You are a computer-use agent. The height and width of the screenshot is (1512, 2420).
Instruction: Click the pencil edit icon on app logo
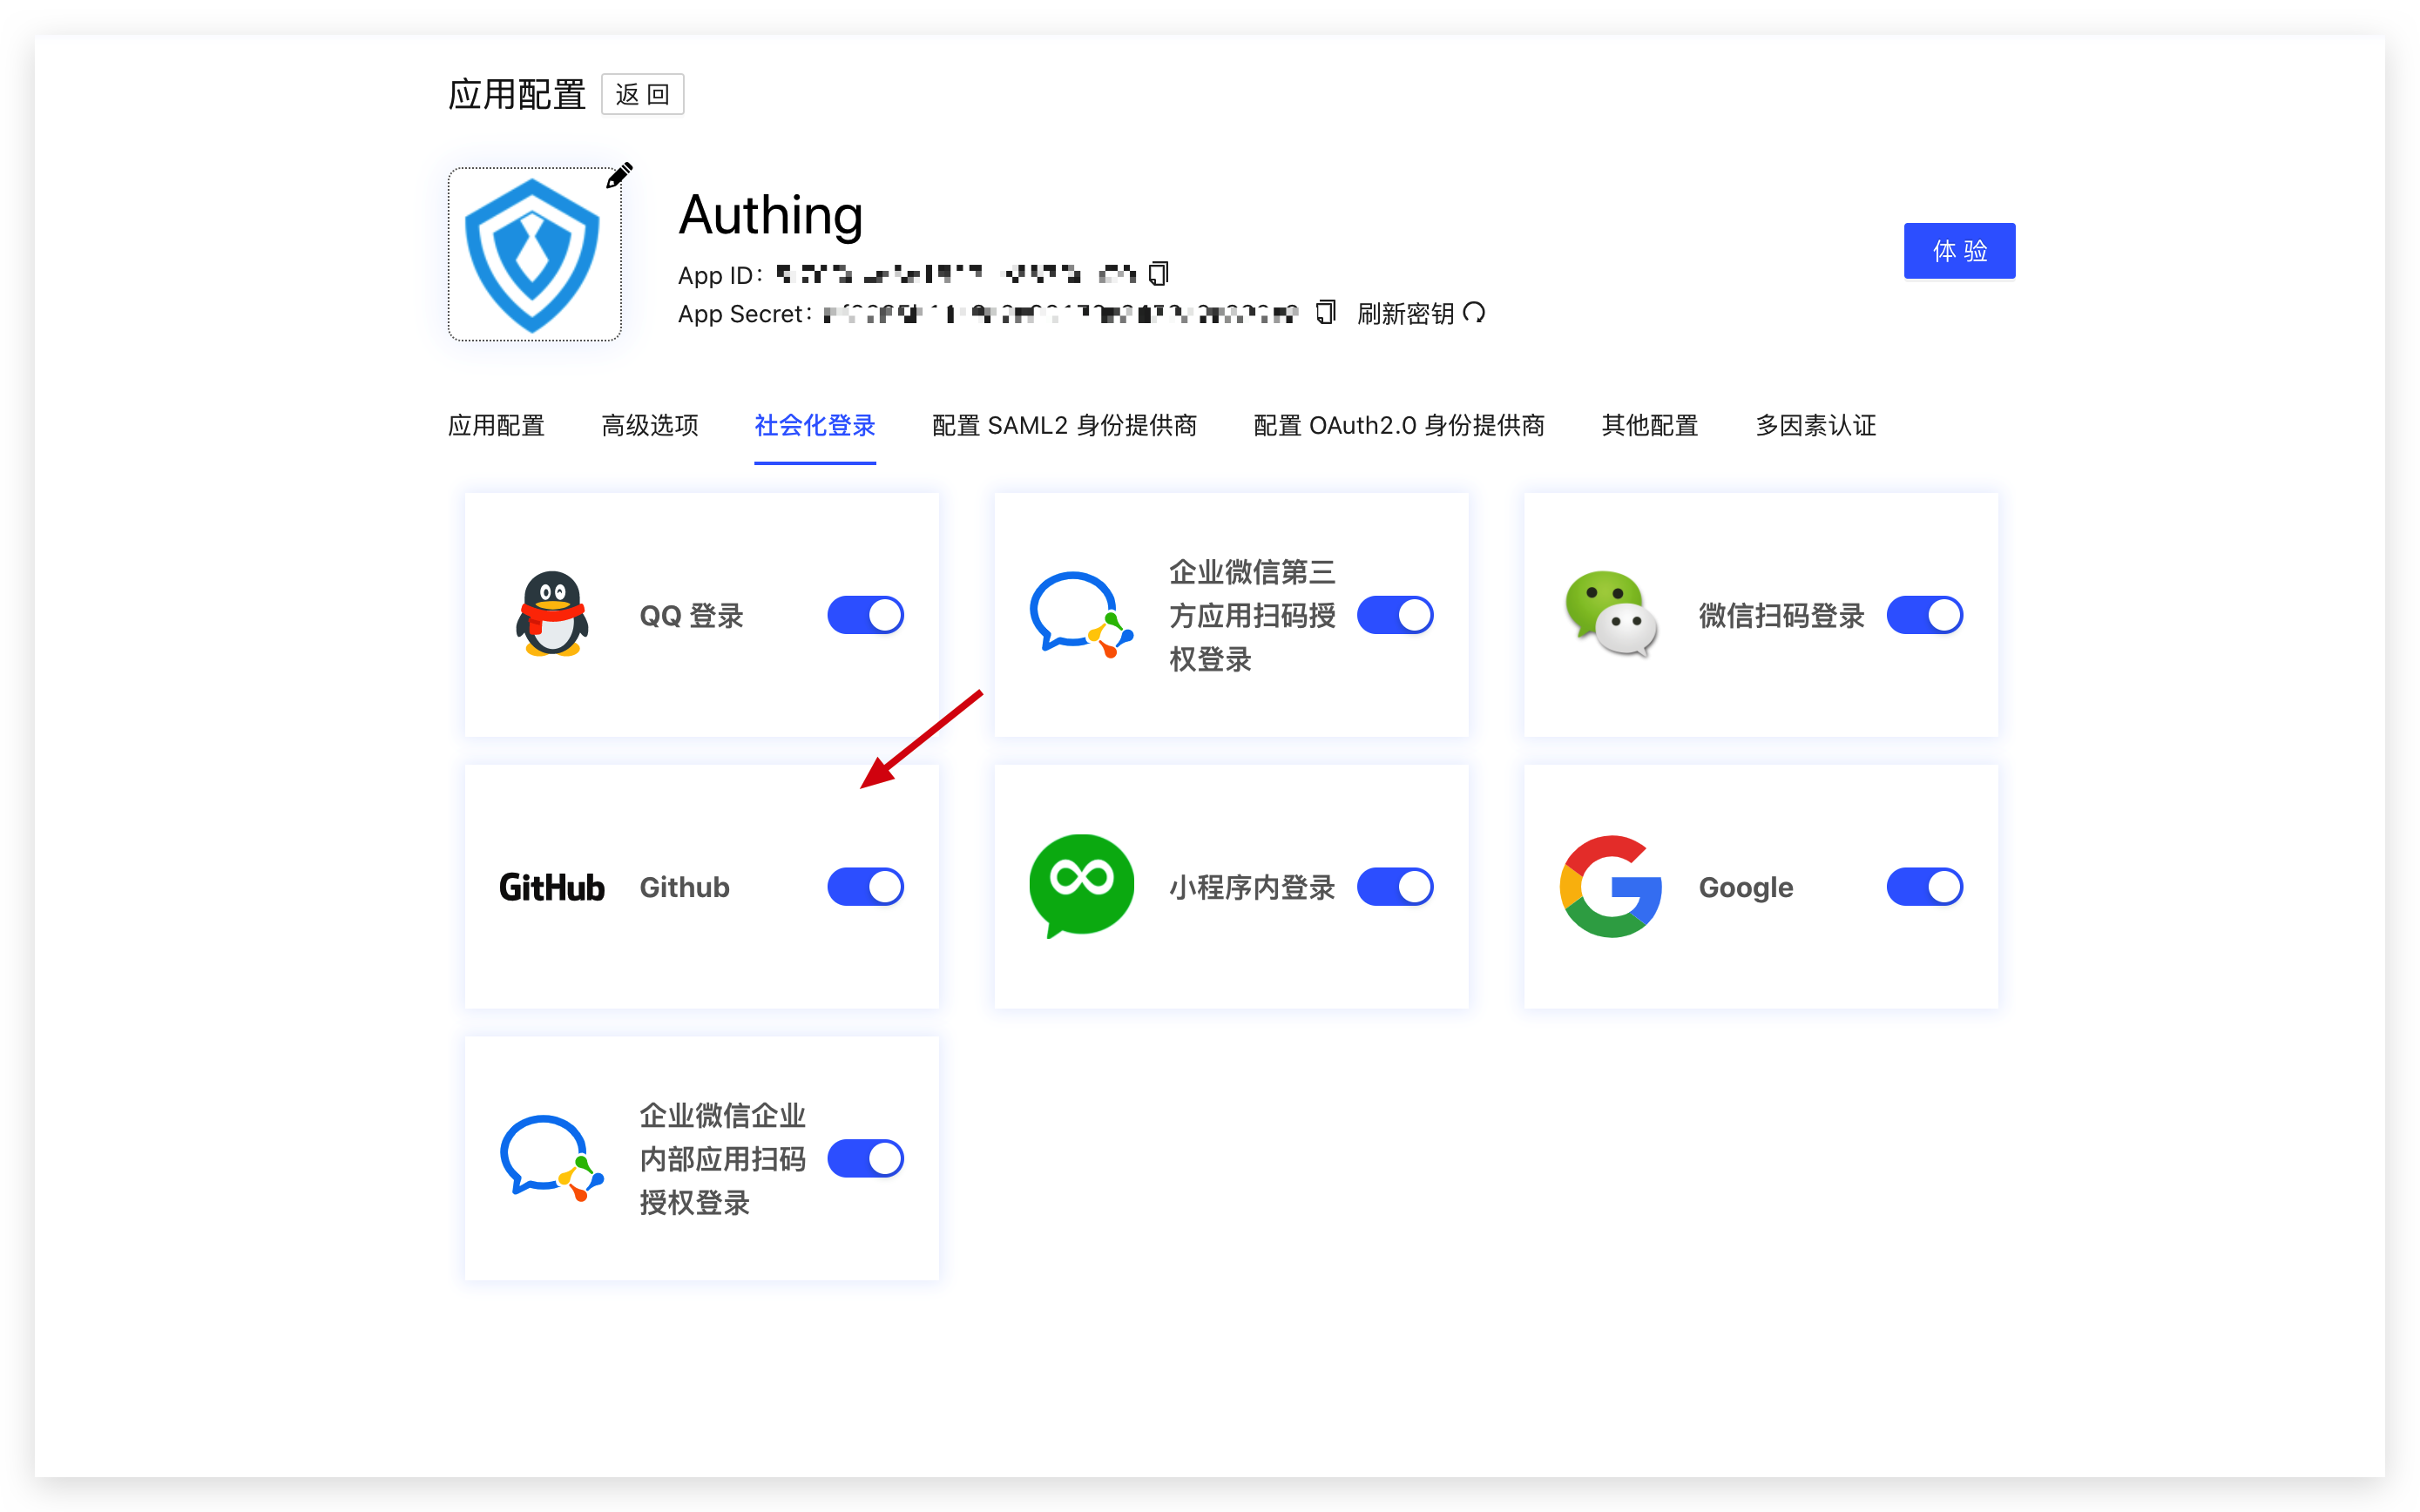point(619,175)
